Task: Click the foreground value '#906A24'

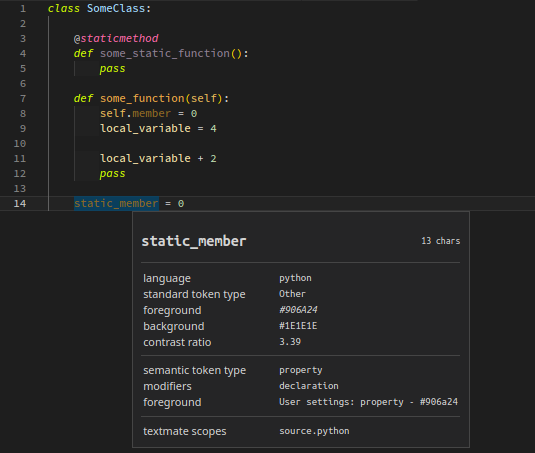Action: pyautogui.click(x=298, y=309)
